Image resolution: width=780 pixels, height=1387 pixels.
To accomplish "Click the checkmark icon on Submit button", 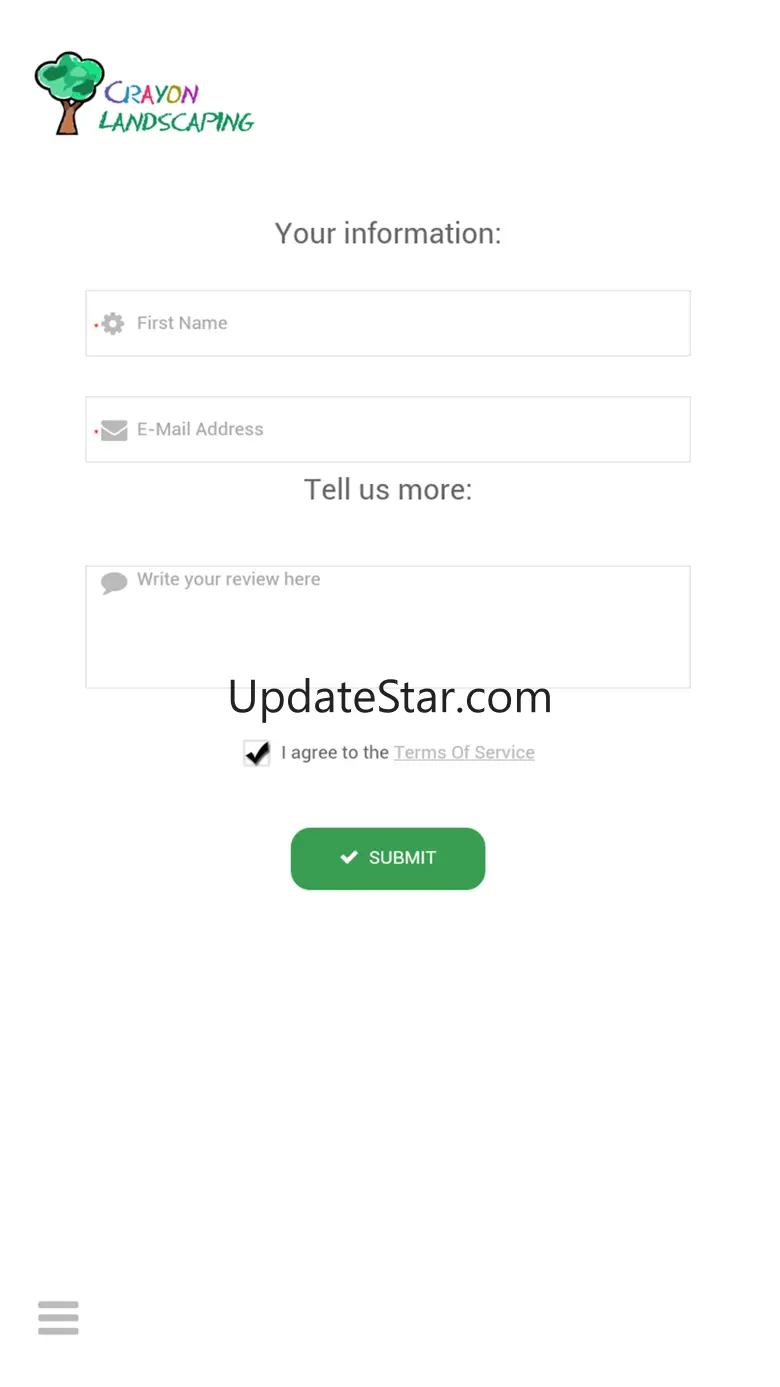I will coord(349,857).
